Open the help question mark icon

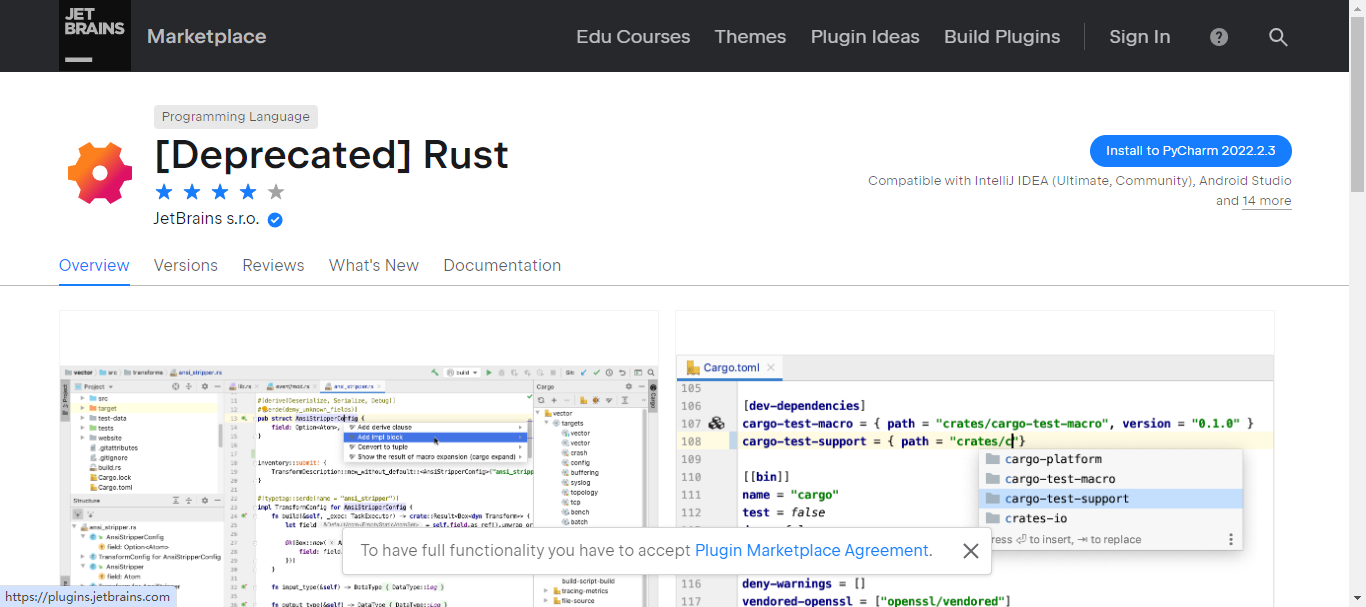coord(1219,37)
